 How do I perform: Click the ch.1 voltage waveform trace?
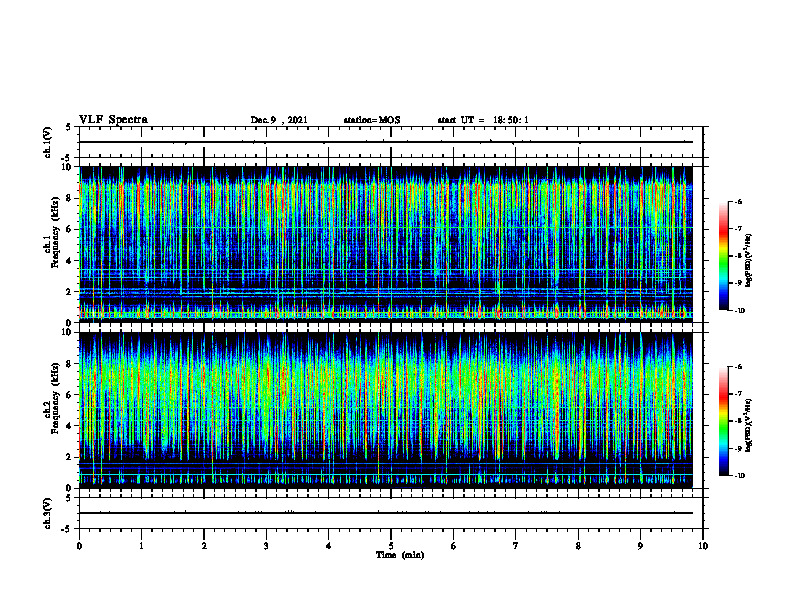[x=386, y=142]
